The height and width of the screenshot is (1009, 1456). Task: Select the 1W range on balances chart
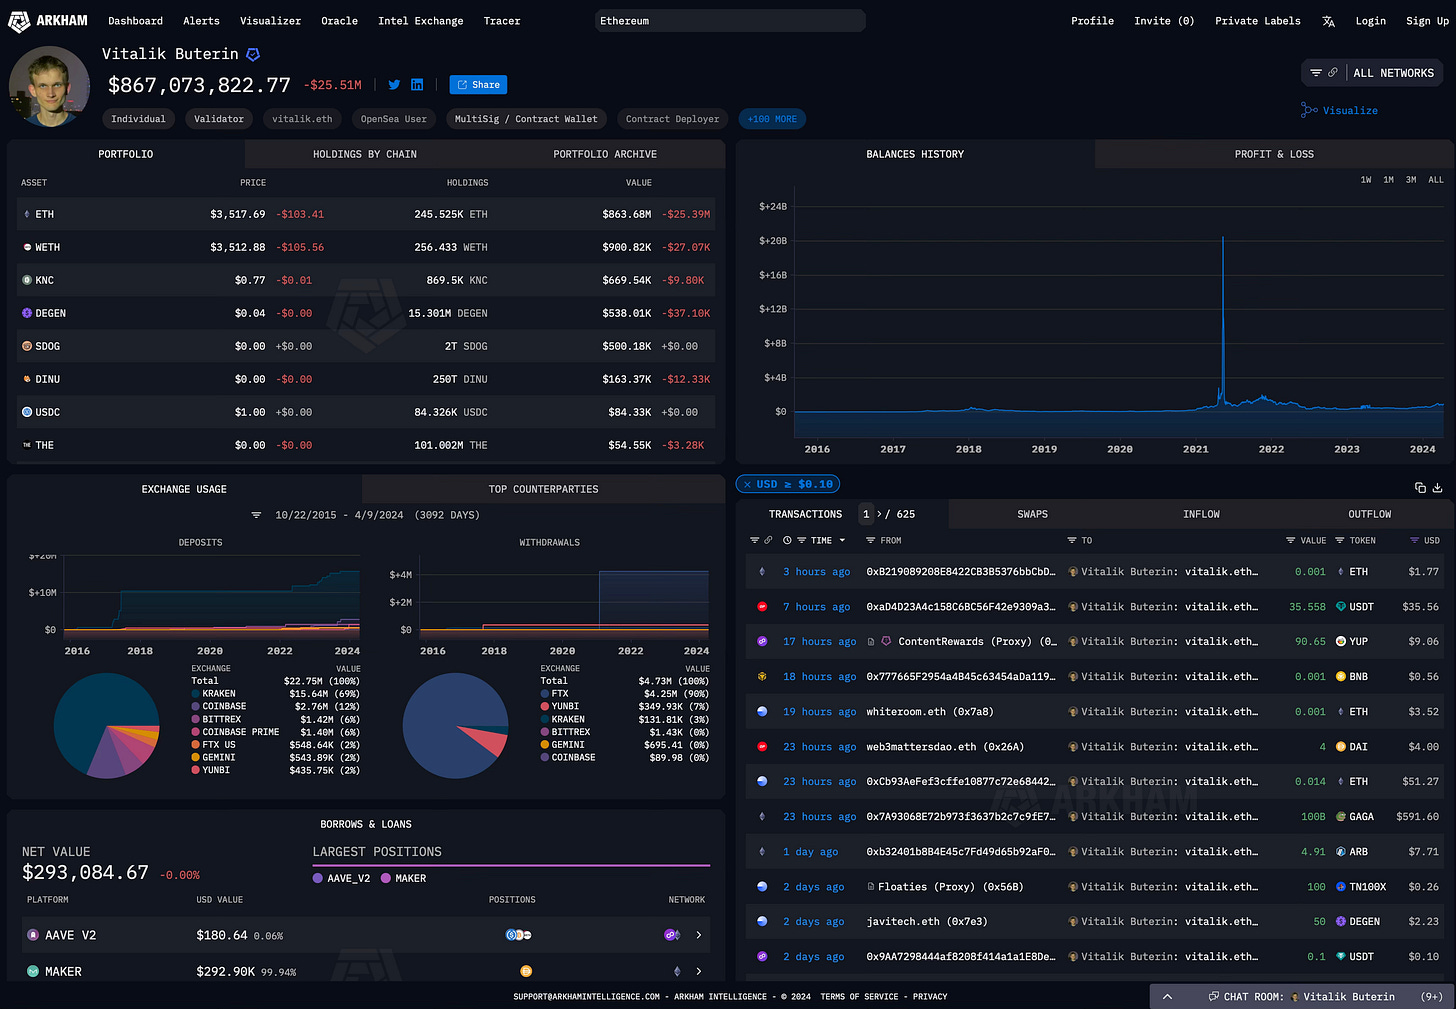1366,180
